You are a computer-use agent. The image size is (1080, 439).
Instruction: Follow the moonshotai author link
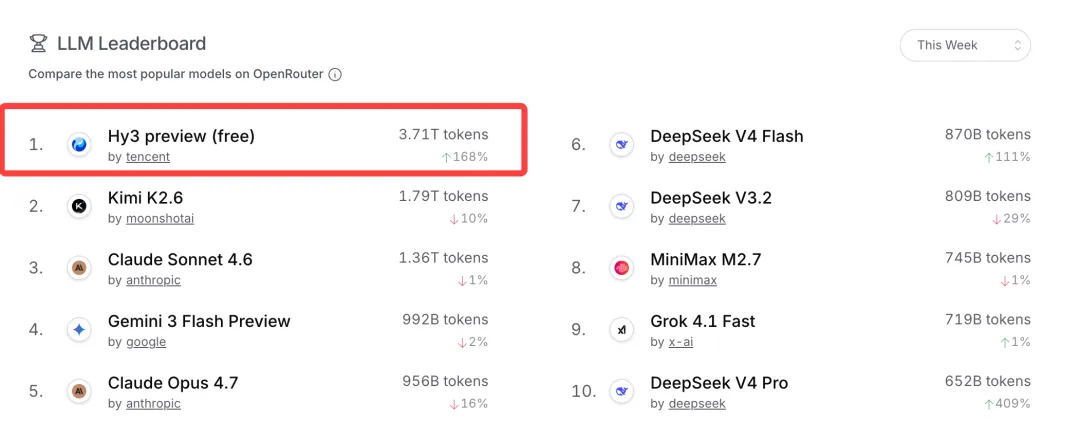[x=160, y=219]
